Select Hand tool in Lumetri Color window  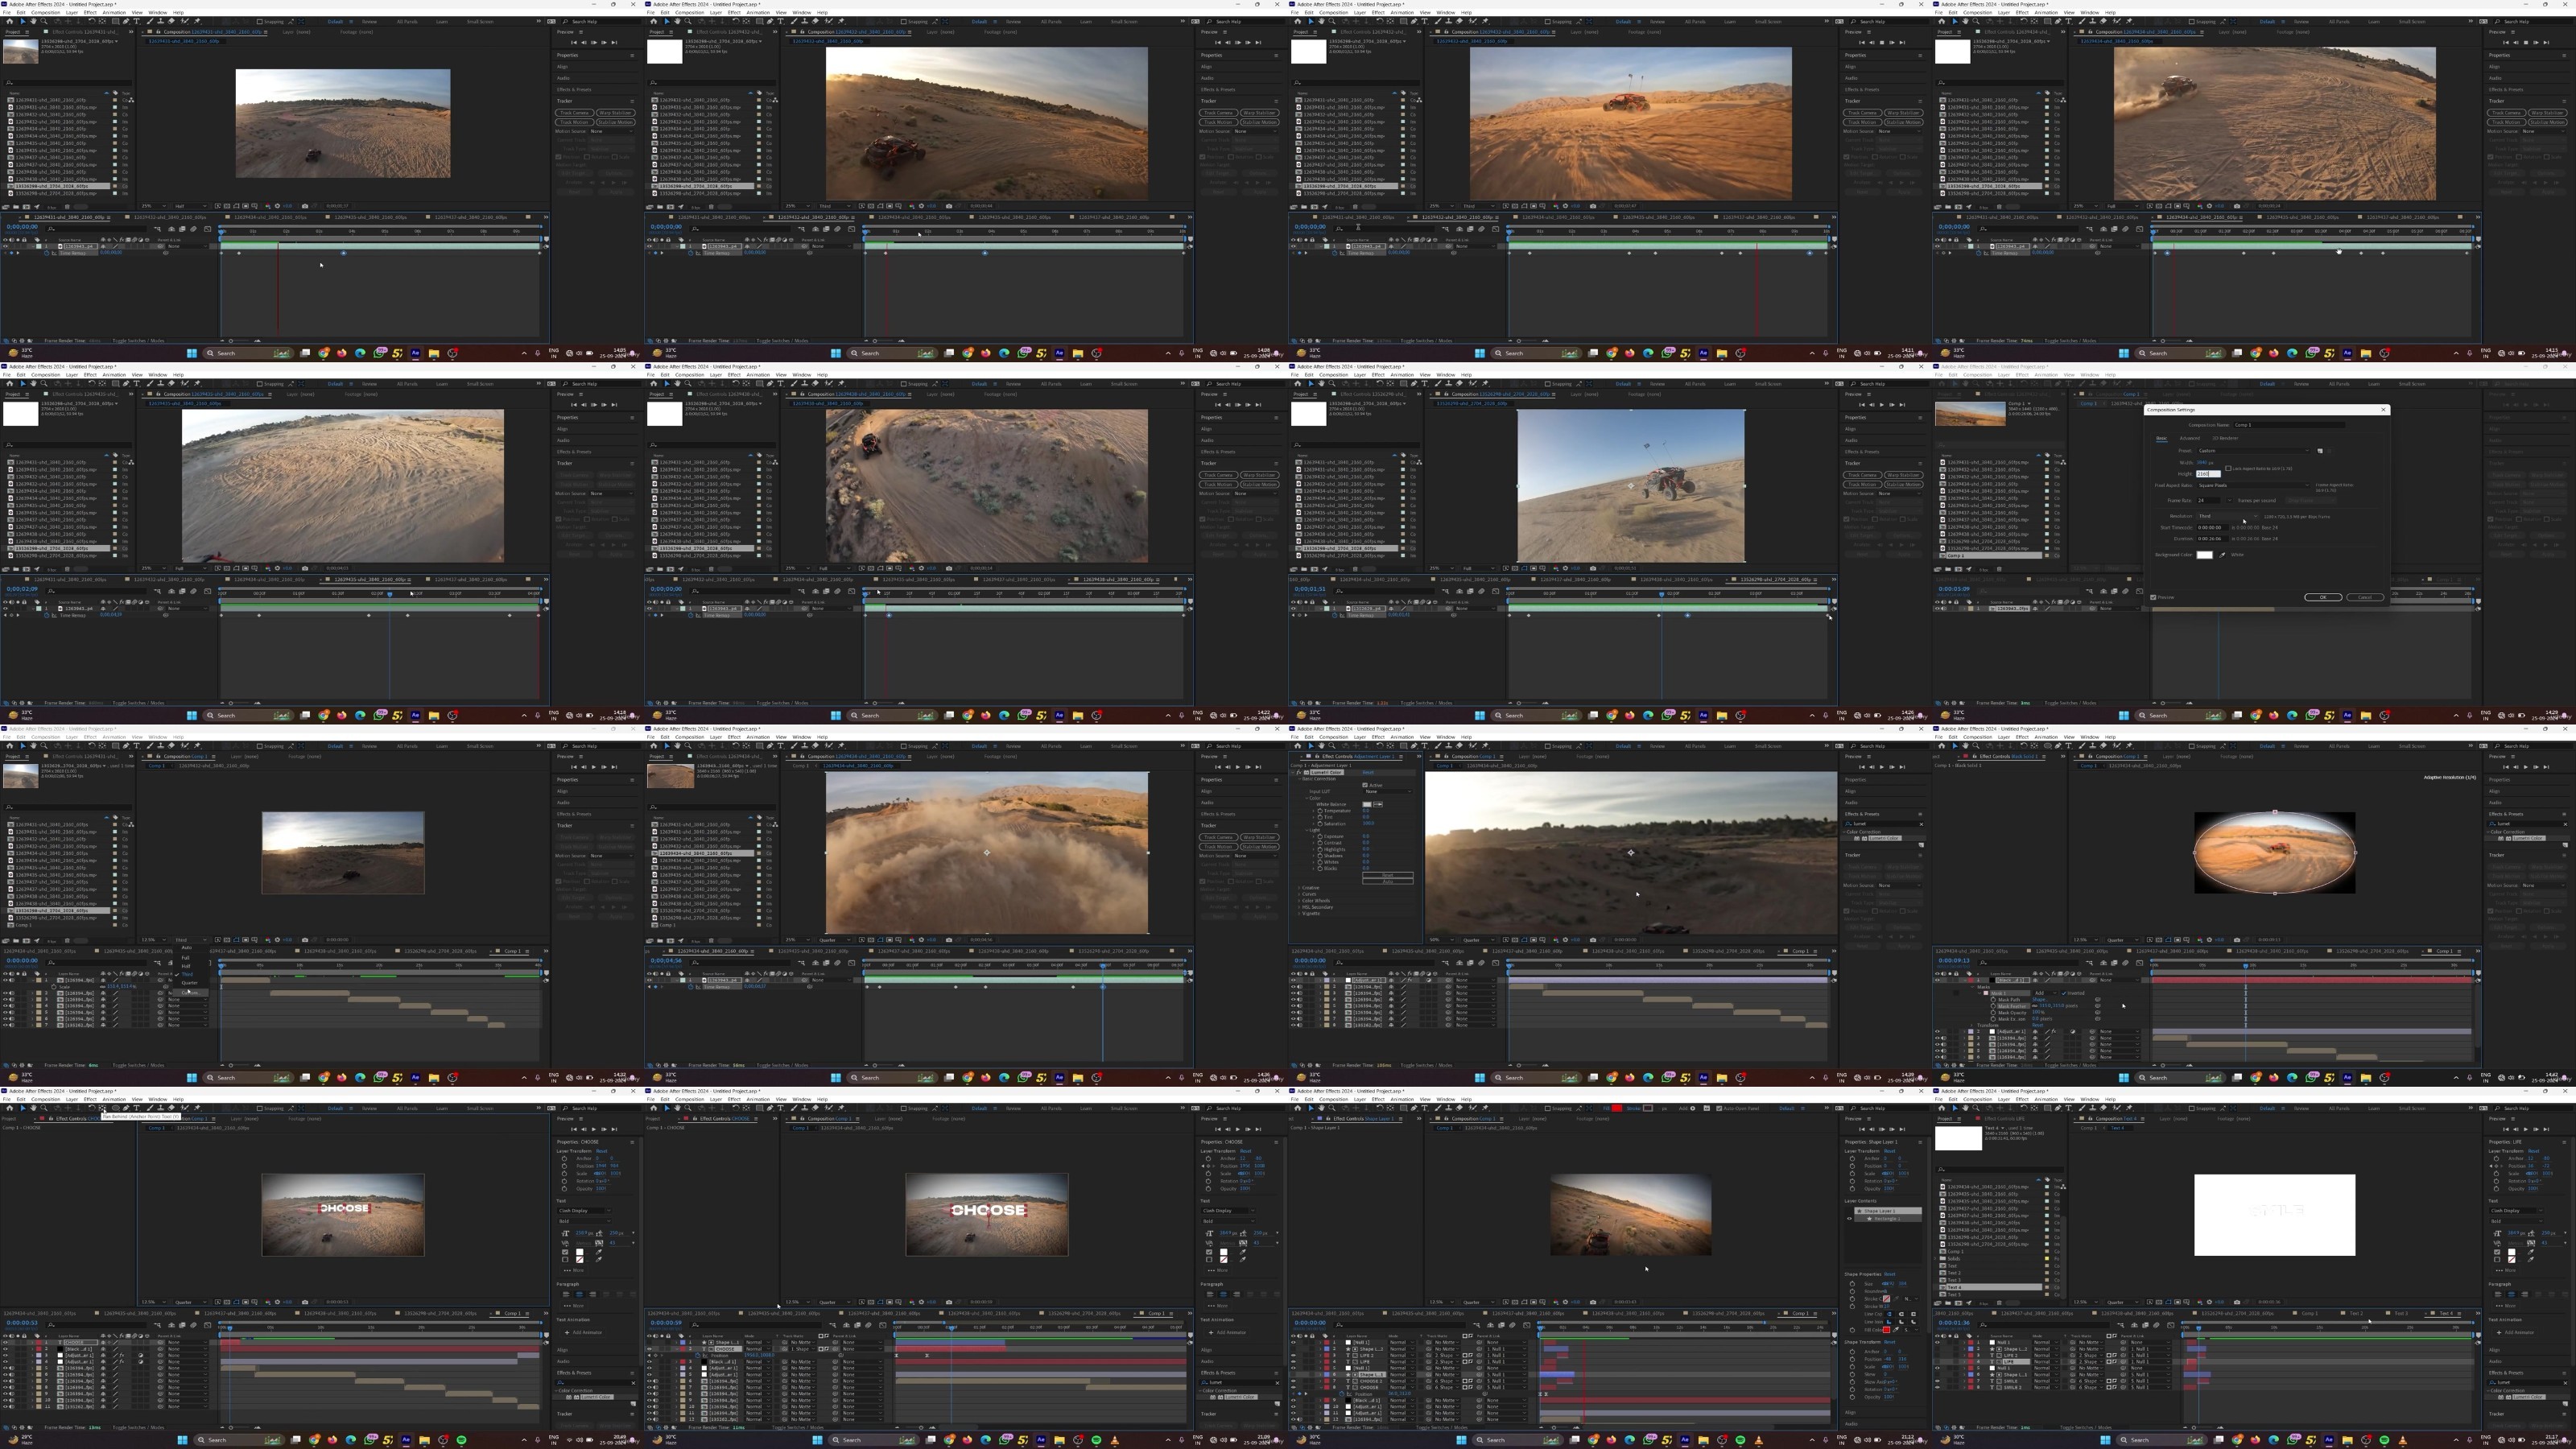point(1322,746)
